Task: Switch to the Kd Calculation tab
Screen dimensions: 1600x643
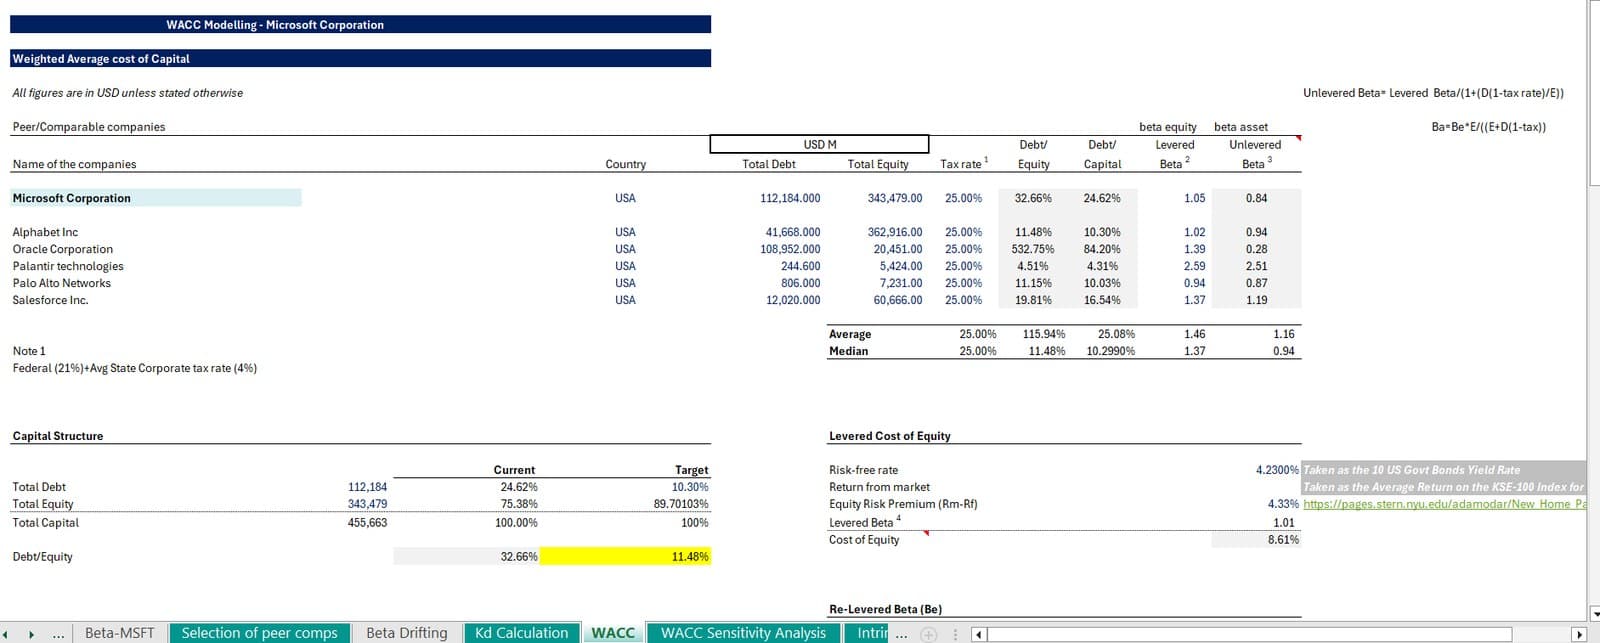Action: click(522, 633)
